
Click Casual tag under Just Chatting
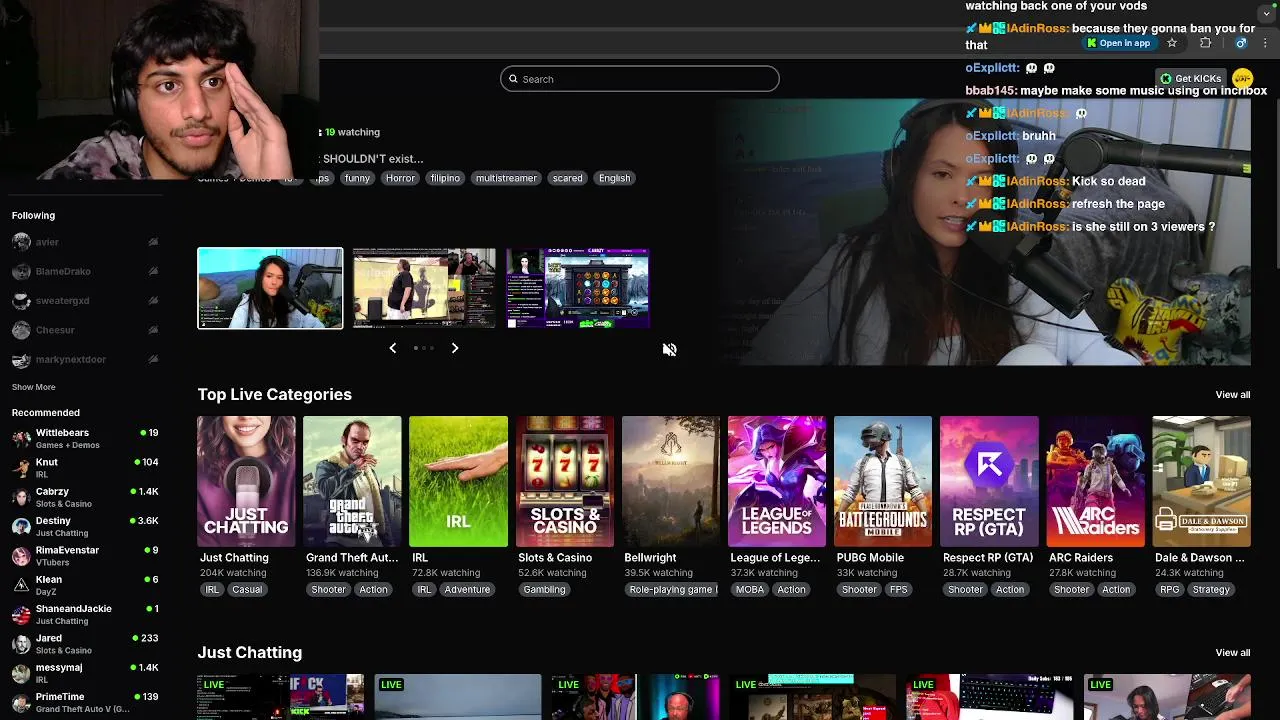pyautogui.click(x=247, y=590)
